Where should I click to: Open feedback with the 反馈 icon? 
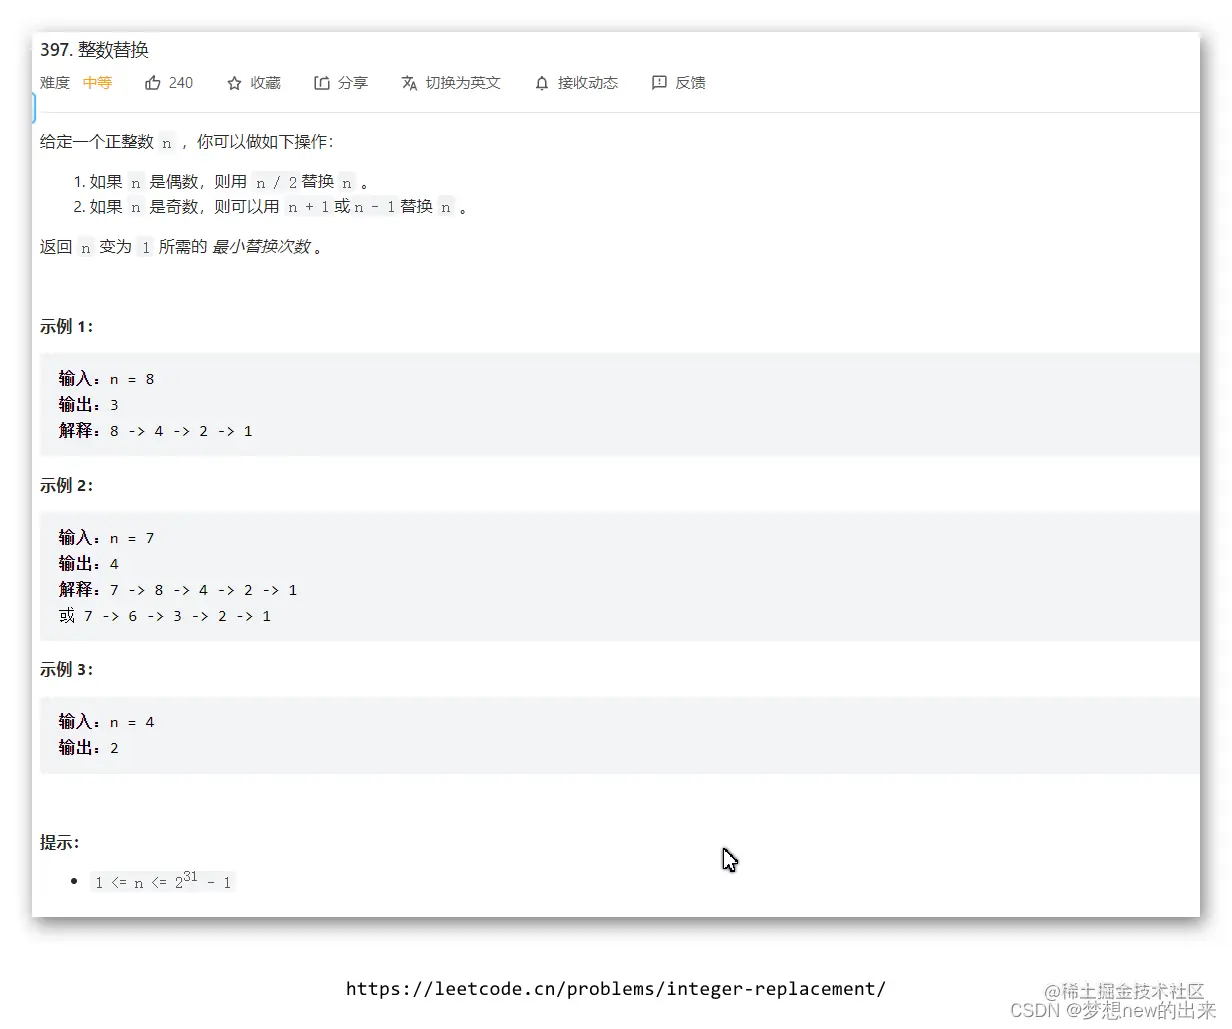click(x=658, y=83)
